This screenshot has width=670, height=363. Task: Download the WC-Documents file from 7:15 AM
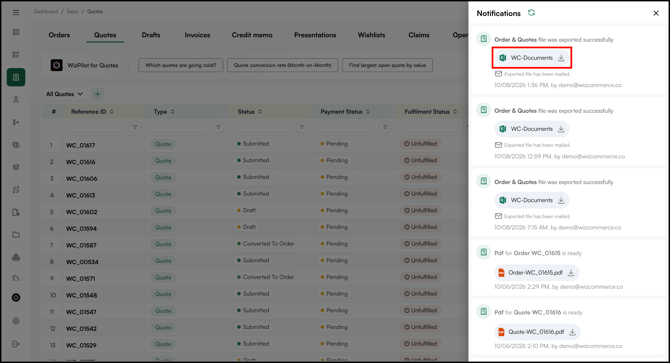pos(561,200)
